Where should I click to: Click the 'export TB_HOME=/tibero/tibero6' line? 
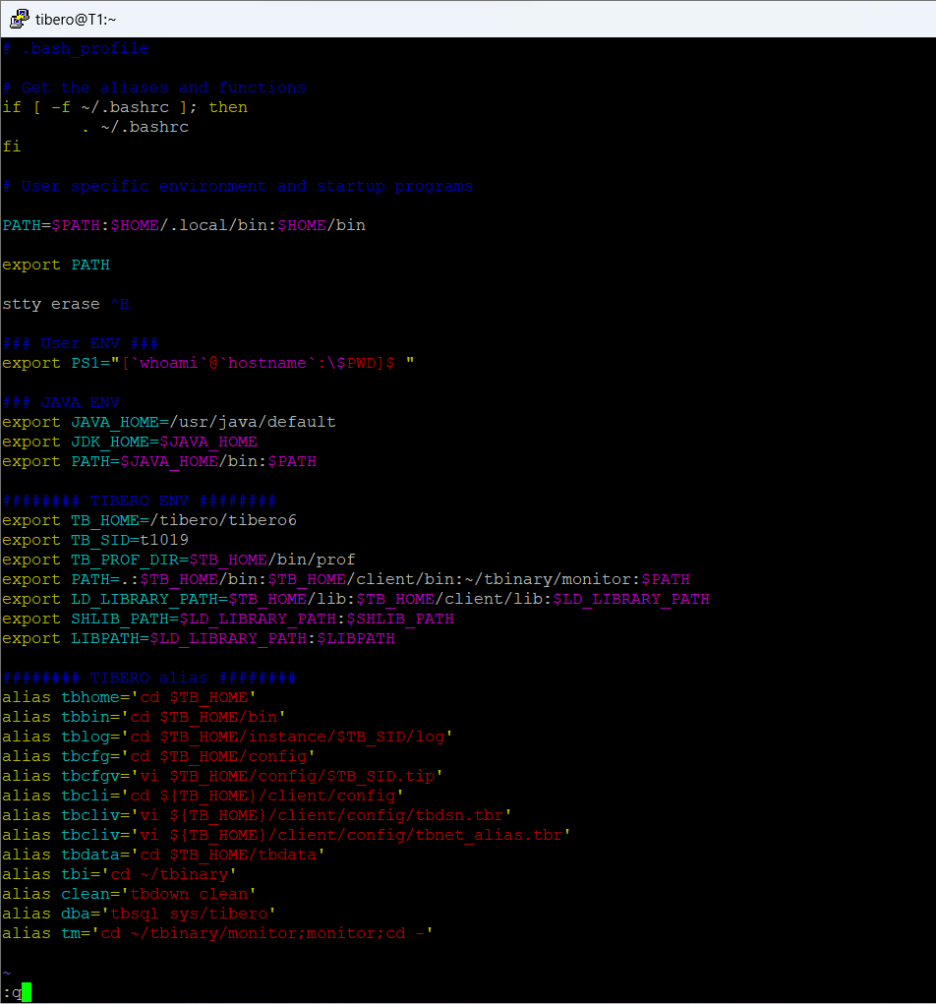(x=149, y=521)
